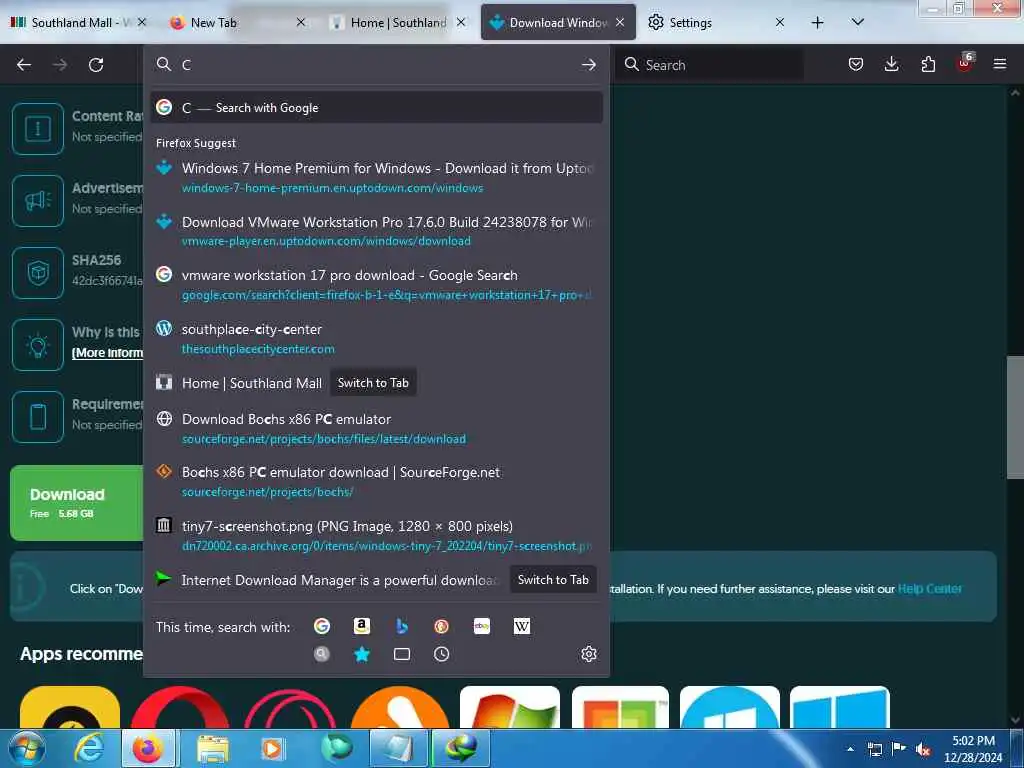Screen dimensions: 1024x768
Task: Search open tabs using the tab icon
Action: [402, 654]
